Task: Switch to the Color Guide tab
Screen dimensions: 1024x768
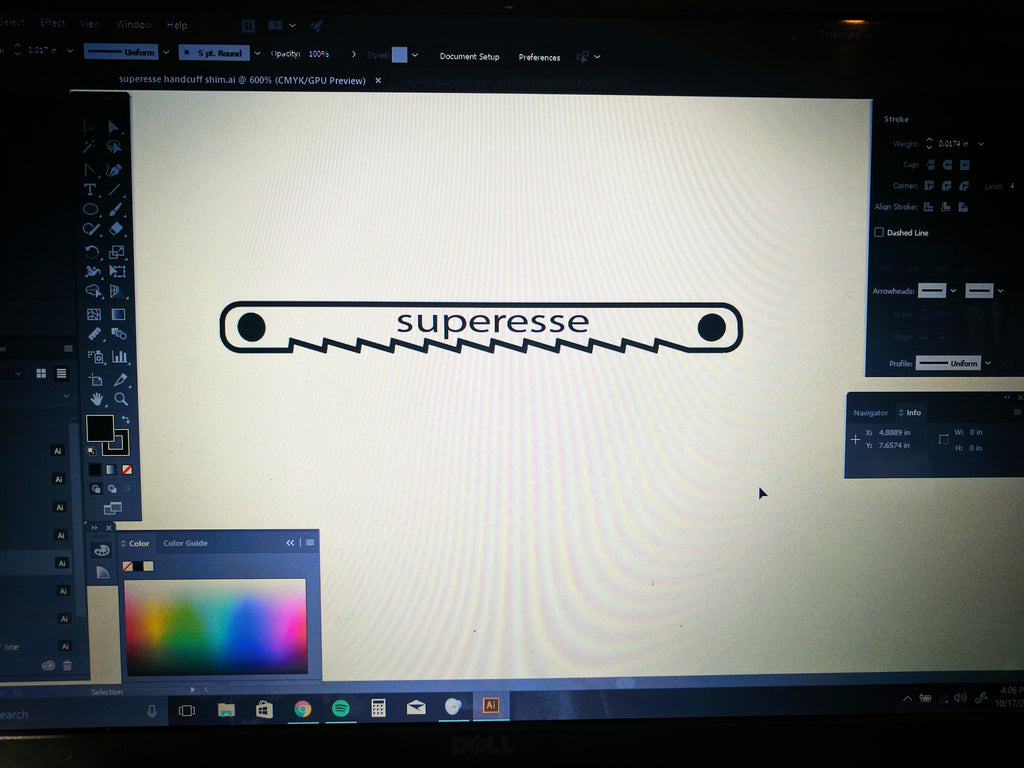Action: (x=185, y=543)
